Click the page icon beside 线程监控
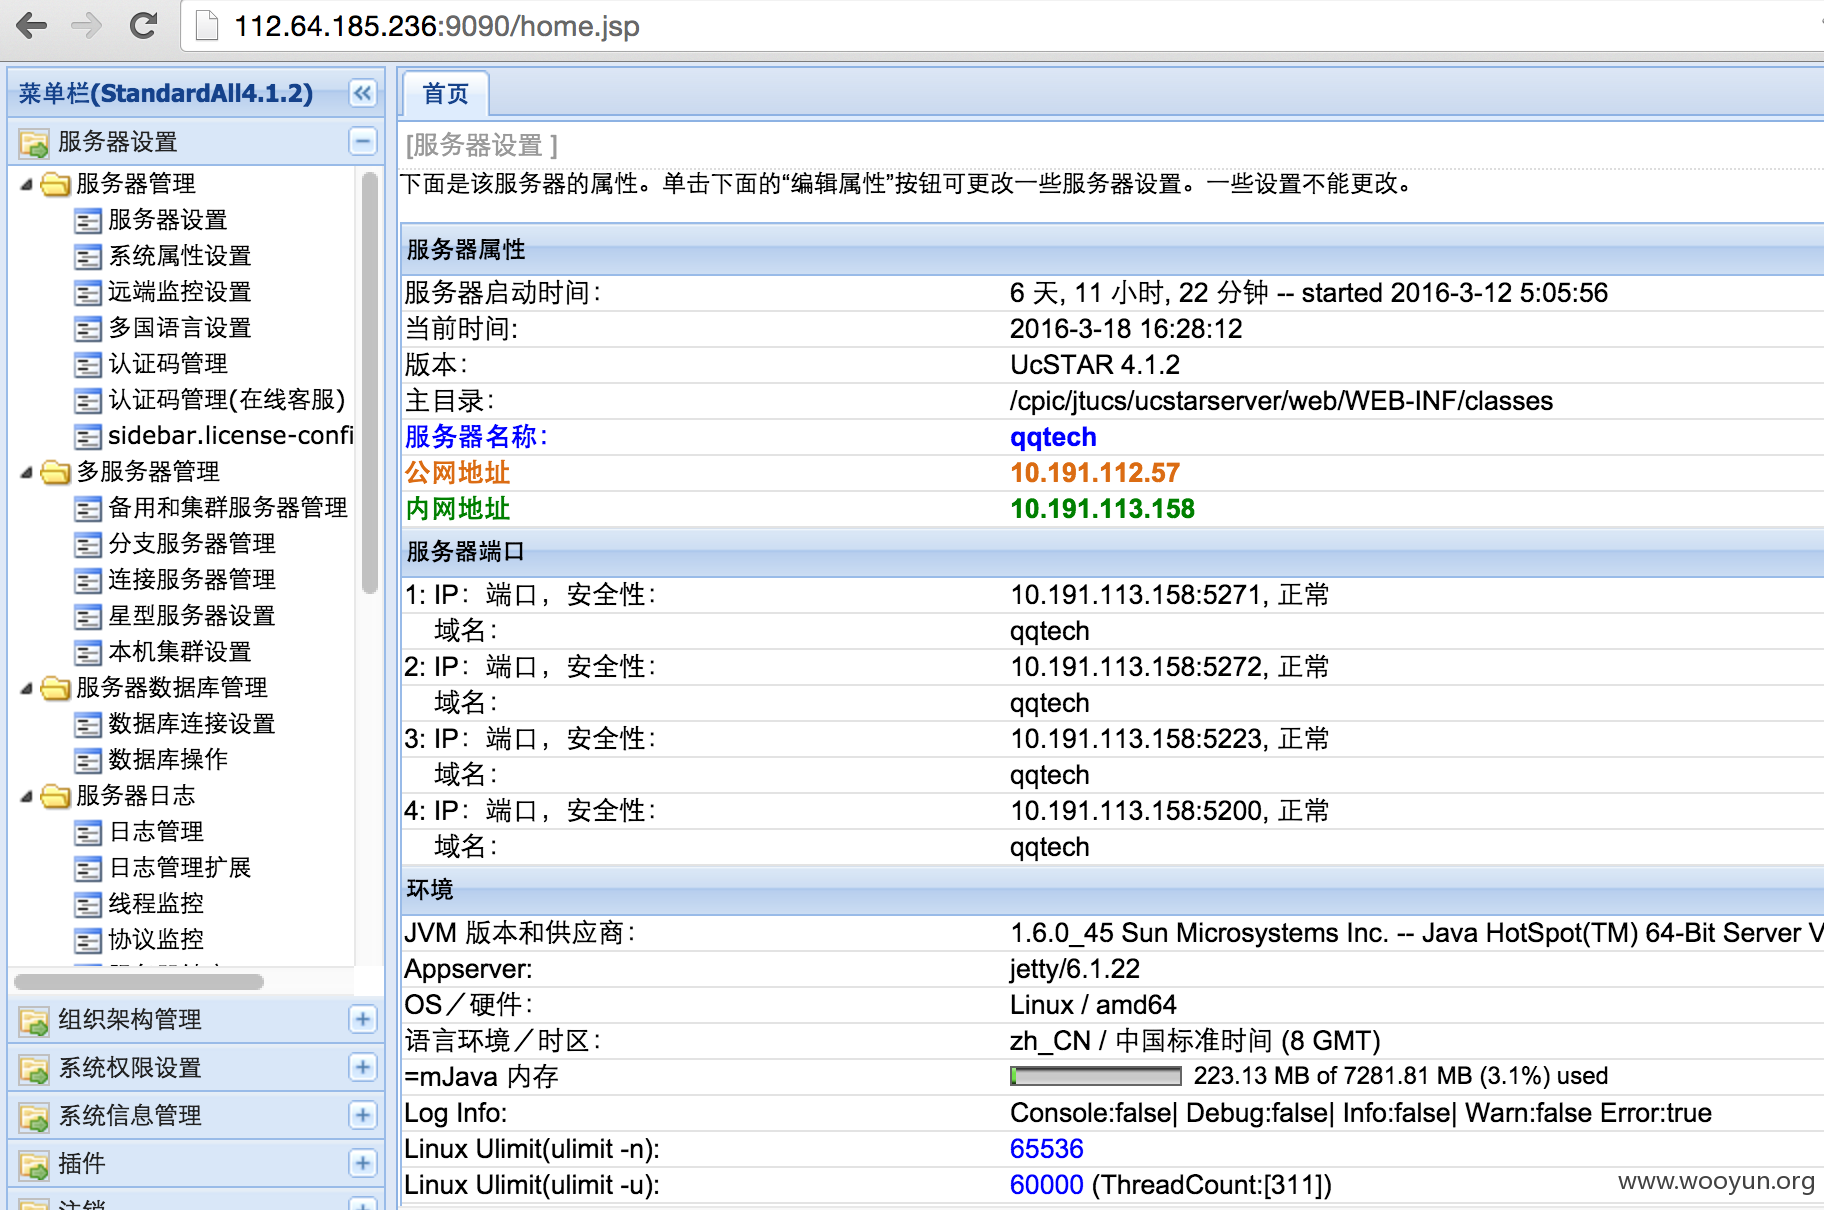 88,905
